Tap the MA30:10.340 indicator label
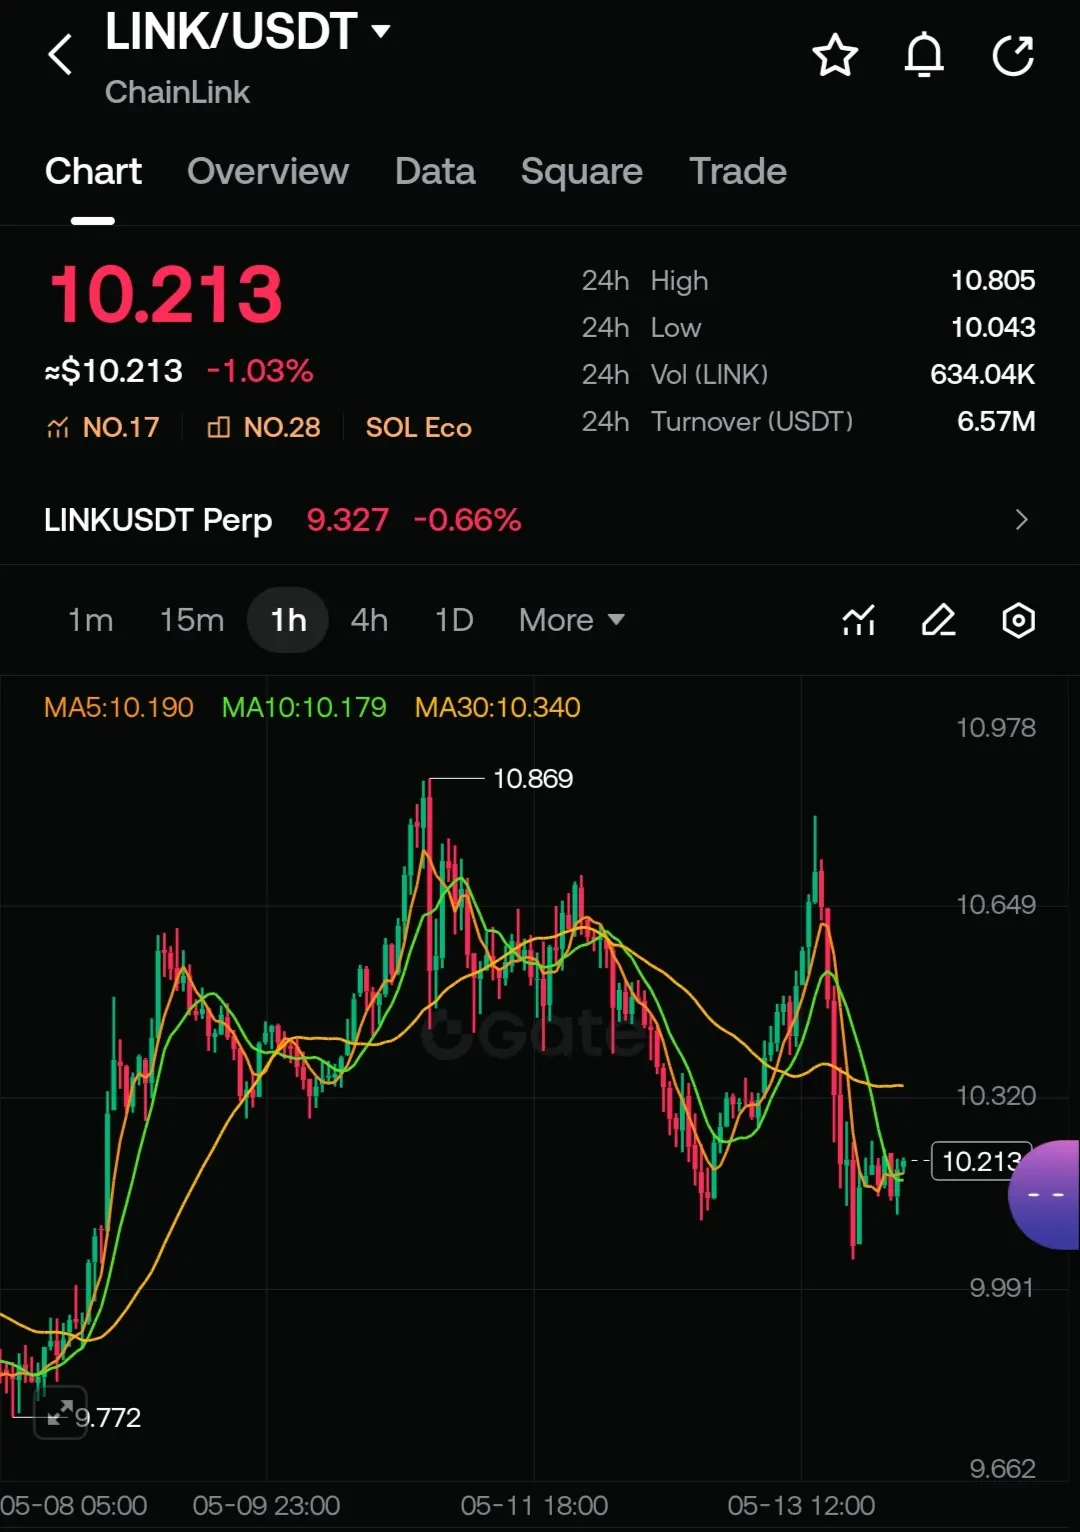The height and width of the screenshot is (1532, 1080). click(498, 708)
